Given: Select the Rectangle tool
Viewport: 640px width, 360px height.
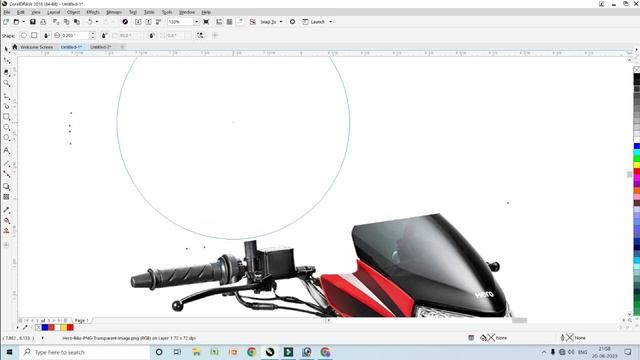Looking at the screenshot, I should [x=7, y=117].
